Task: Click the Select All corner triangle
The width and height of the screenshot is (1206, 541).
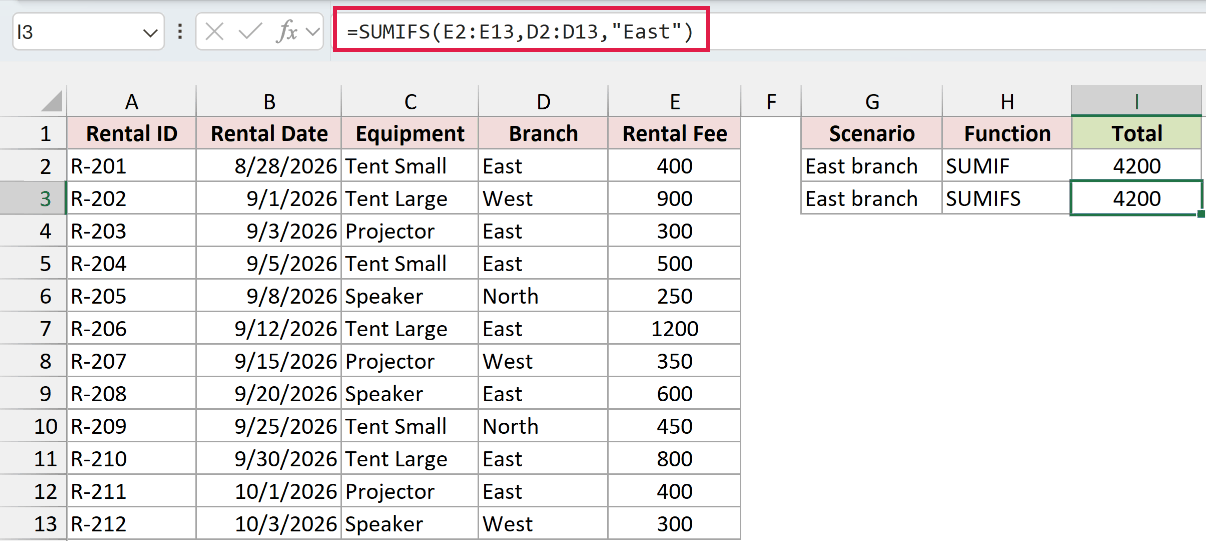Action: (x=50, y=102)
